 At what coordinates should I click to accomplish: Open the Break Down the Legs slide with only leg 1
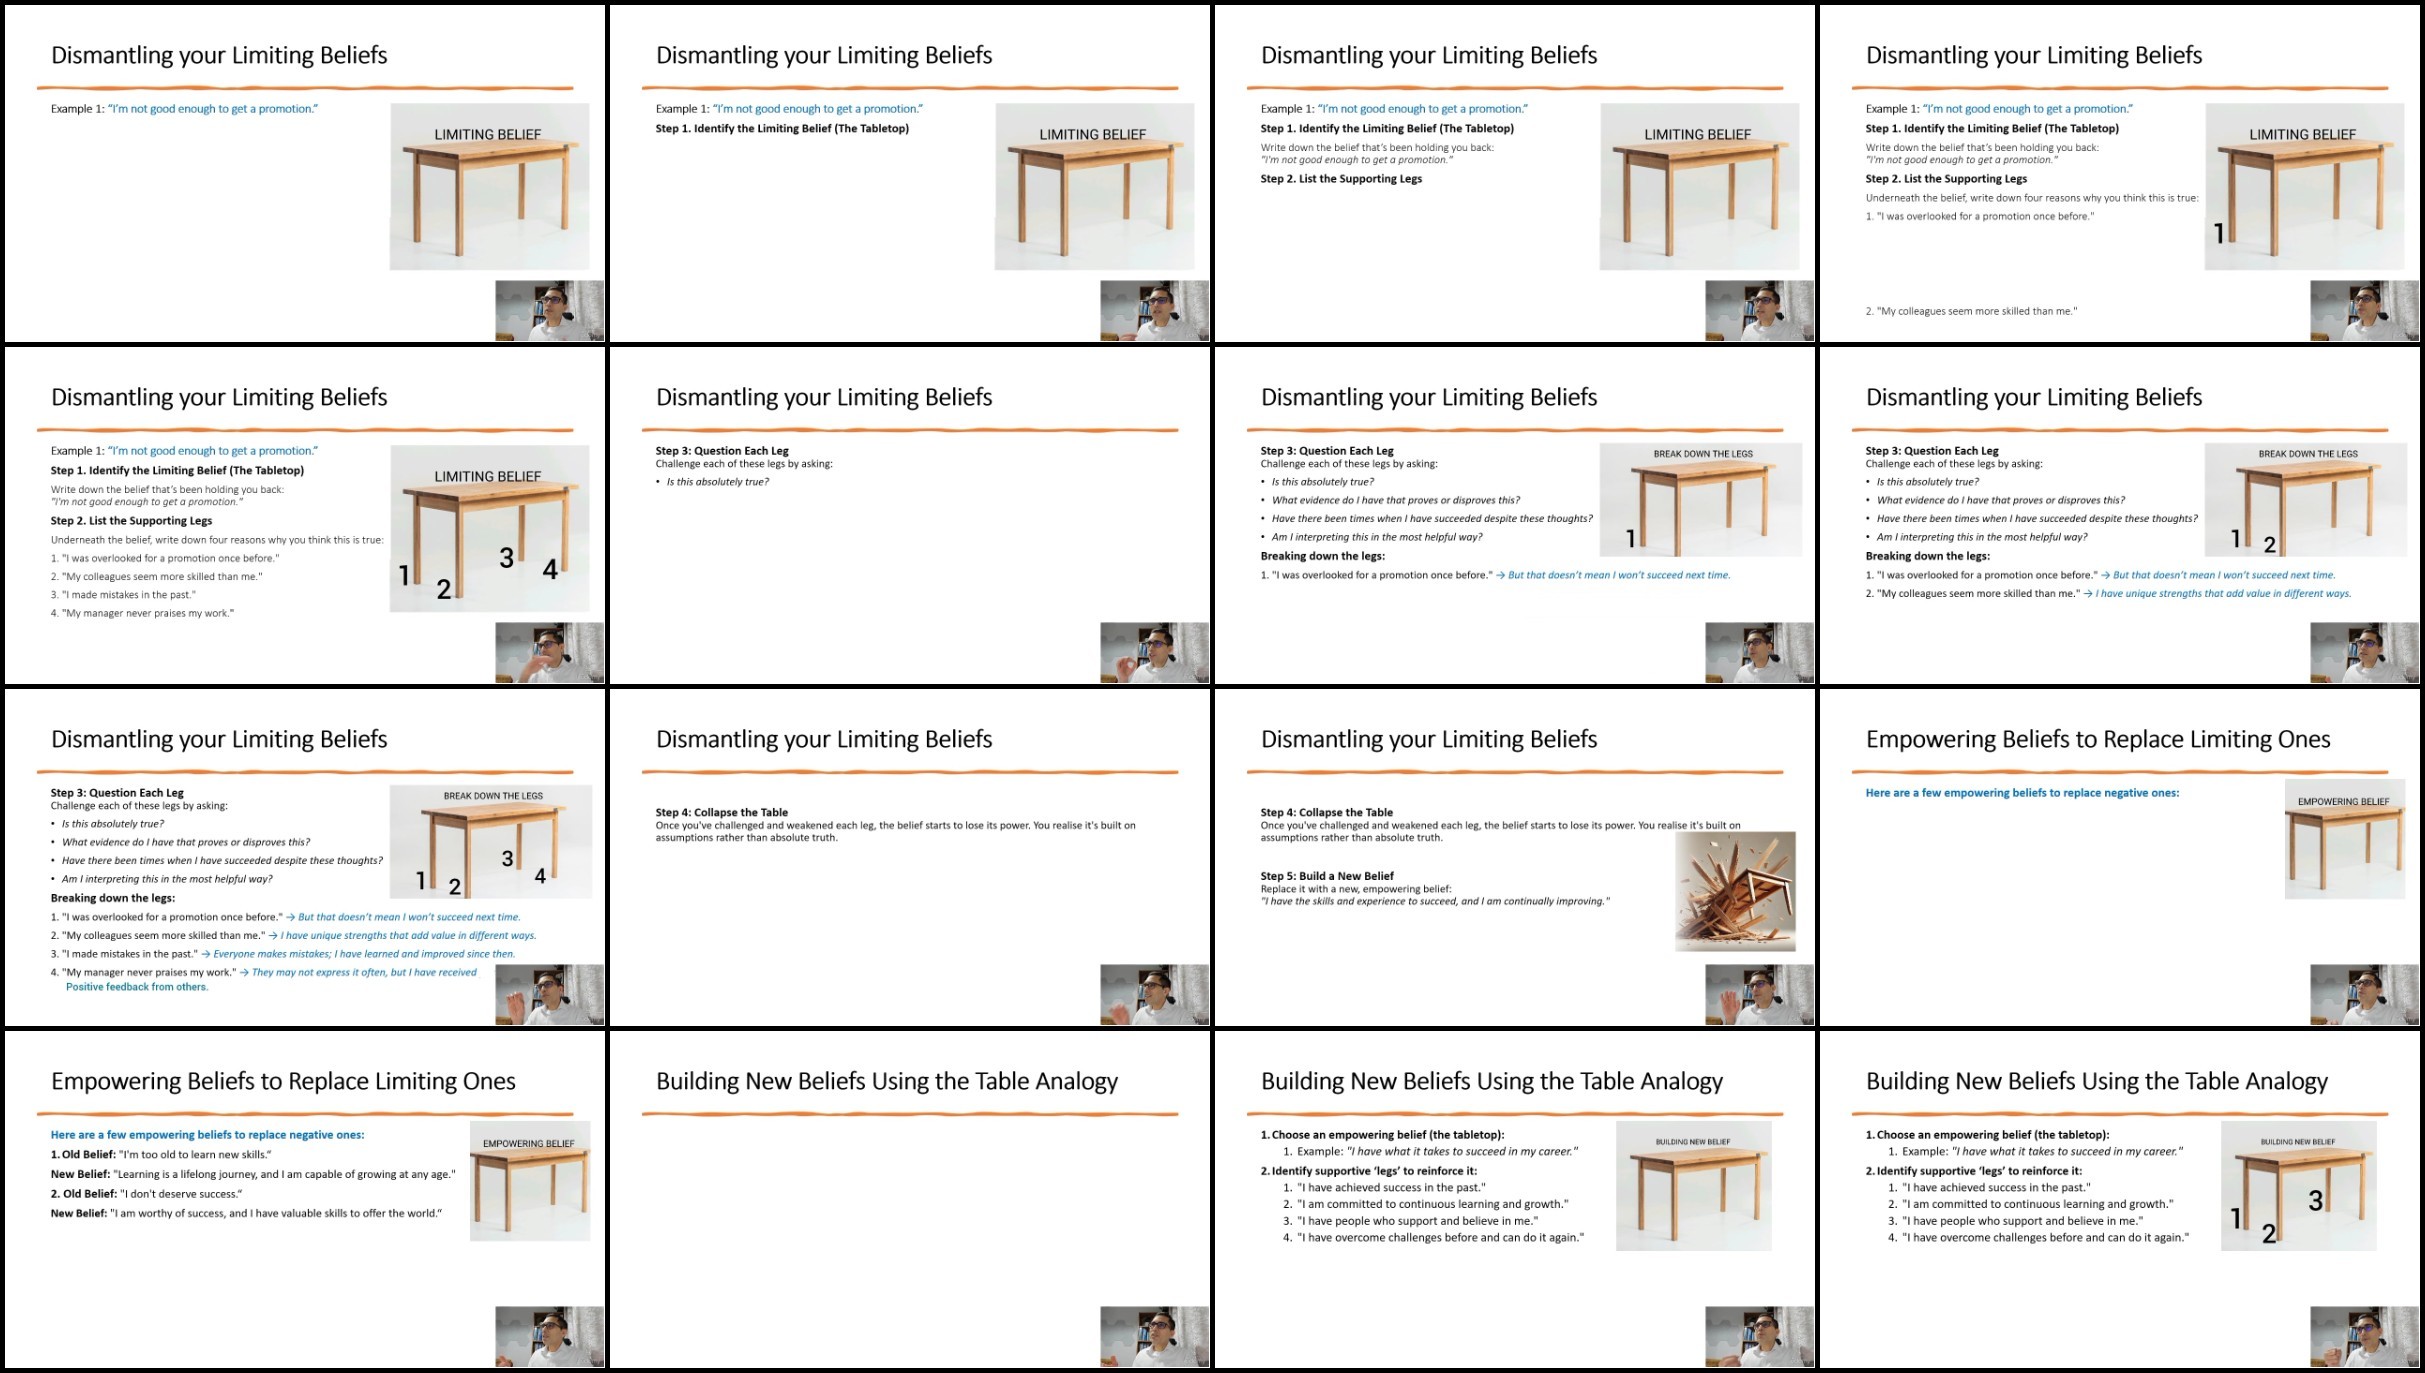click(x=1514, y=516)
